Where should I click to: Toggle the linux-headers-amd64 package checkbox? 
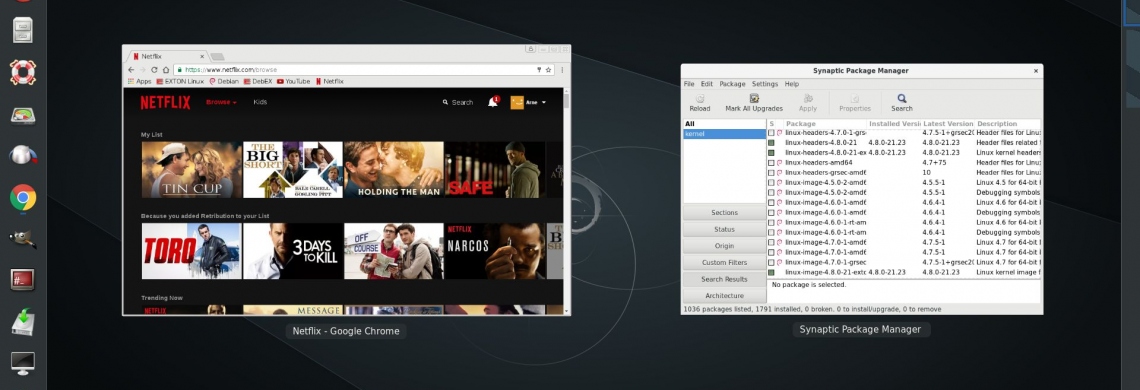771,163
